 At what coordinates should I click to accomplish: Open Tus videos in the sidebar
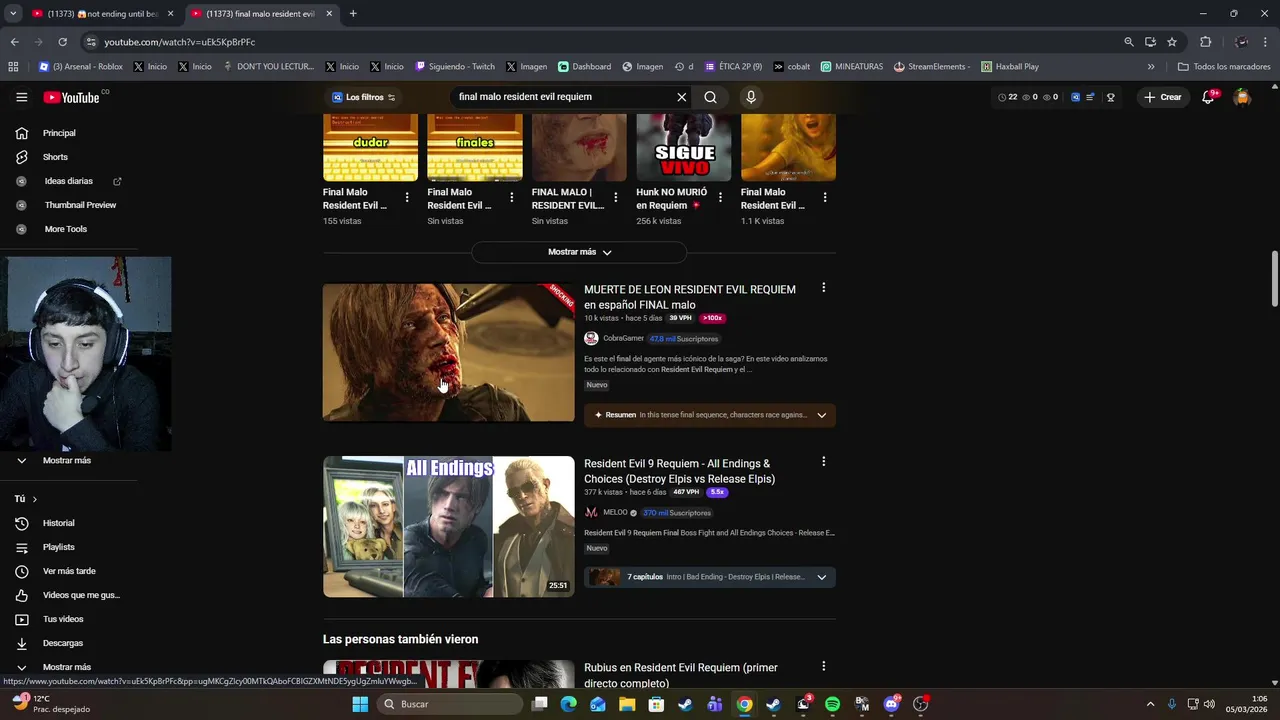coord(63,619)
